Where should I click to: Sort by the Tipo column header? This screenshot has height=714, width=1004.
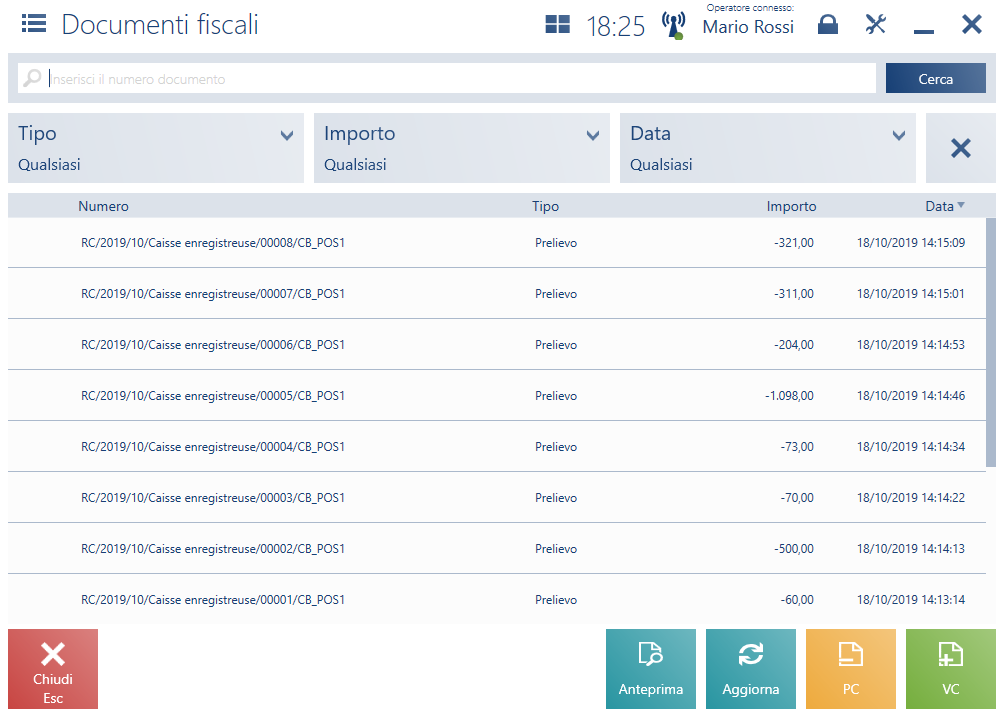(x=545, y=206)
